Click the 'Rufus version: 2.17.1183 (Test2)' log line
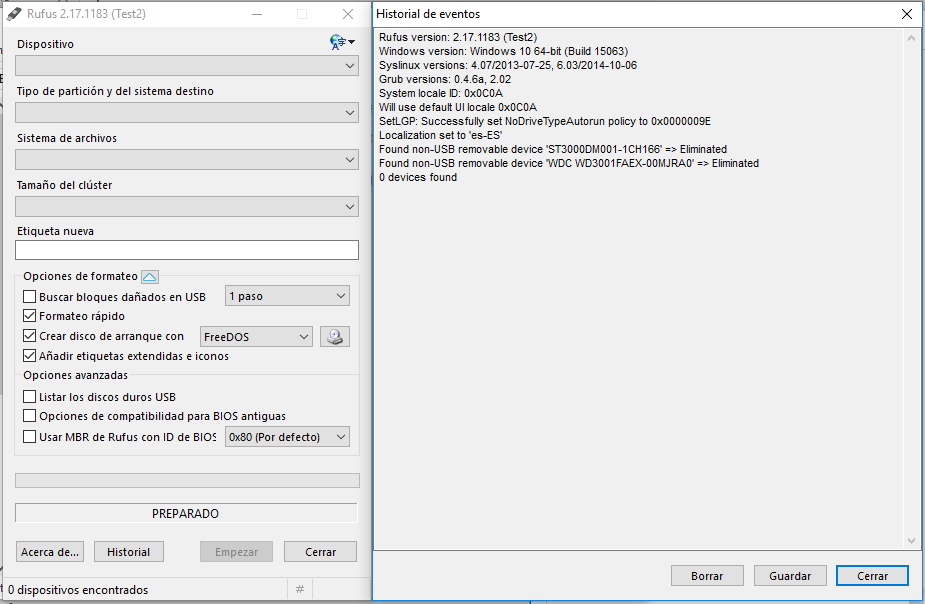This screenshot has width=925, height=604. (458, 37)
